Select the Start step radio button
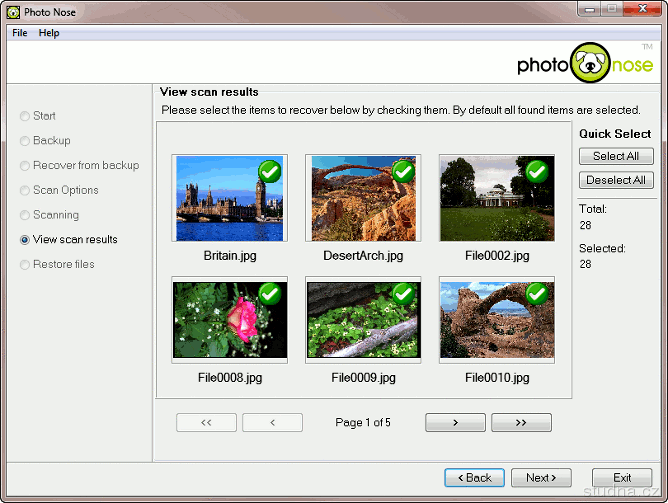Screen dimensions: 668x503 click(x=25, y=116)
